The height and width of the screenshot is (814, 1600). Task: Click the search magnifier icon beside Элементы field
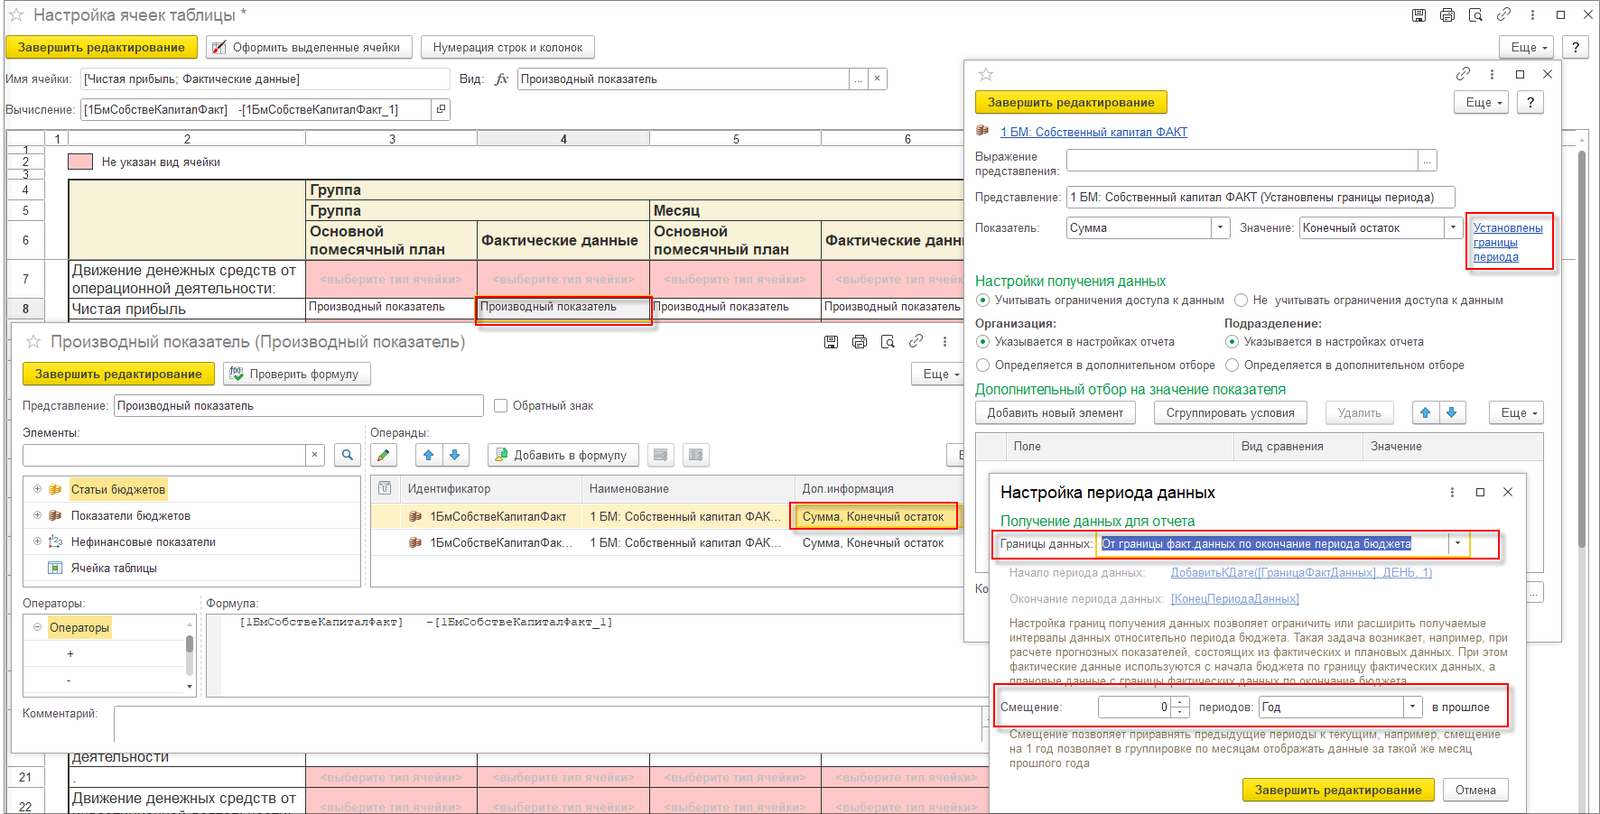click(x=347, y=455)
